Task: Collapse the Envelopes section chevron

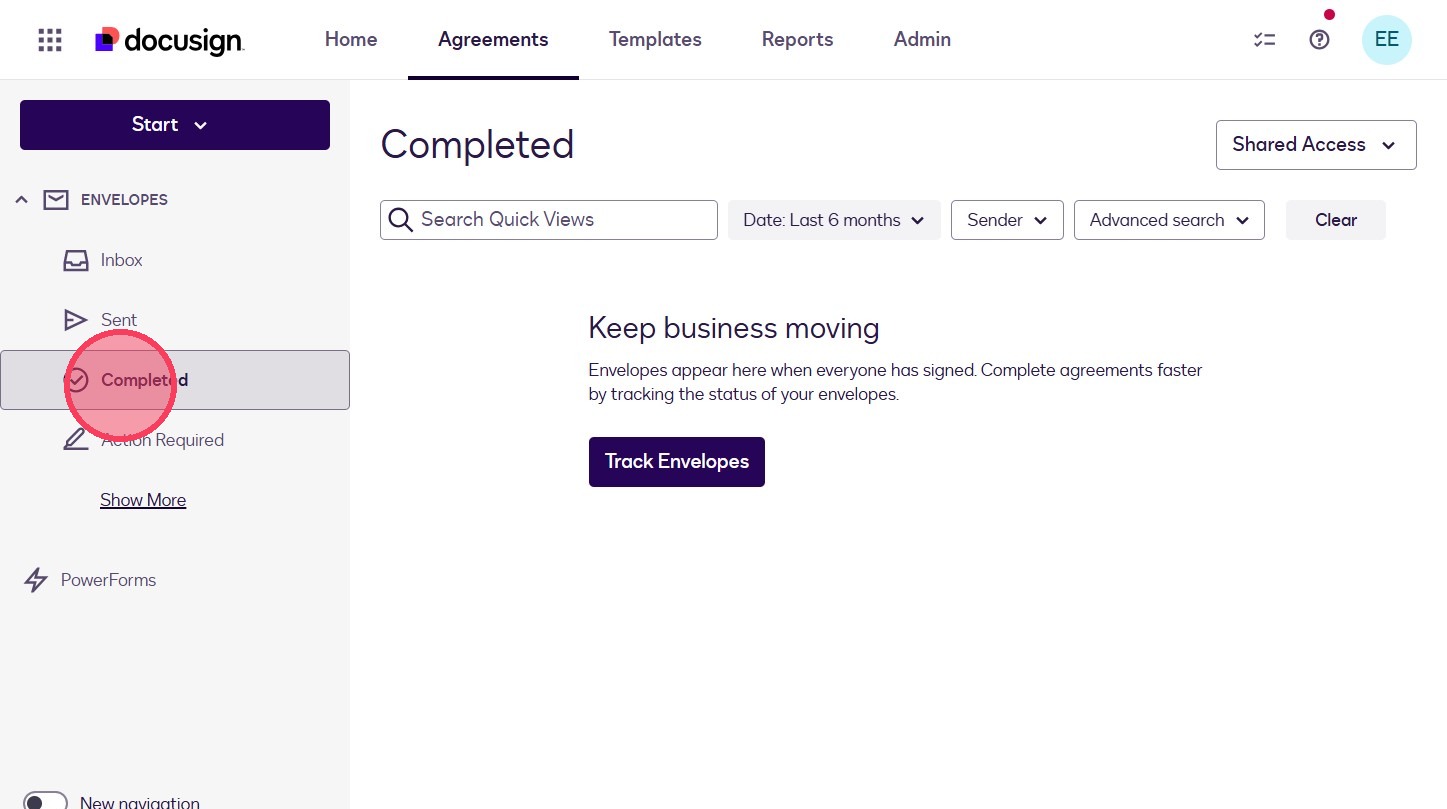Action: (x=21, y=200)
